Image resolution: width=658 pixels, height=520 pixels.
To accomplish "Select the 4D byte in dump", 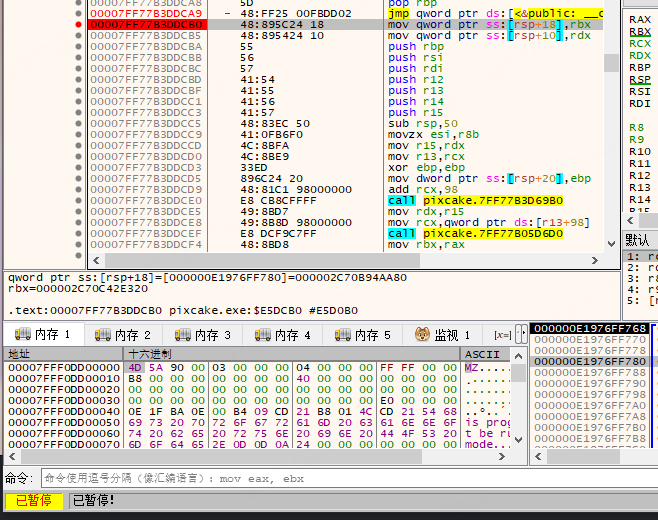I will (135, 368).
